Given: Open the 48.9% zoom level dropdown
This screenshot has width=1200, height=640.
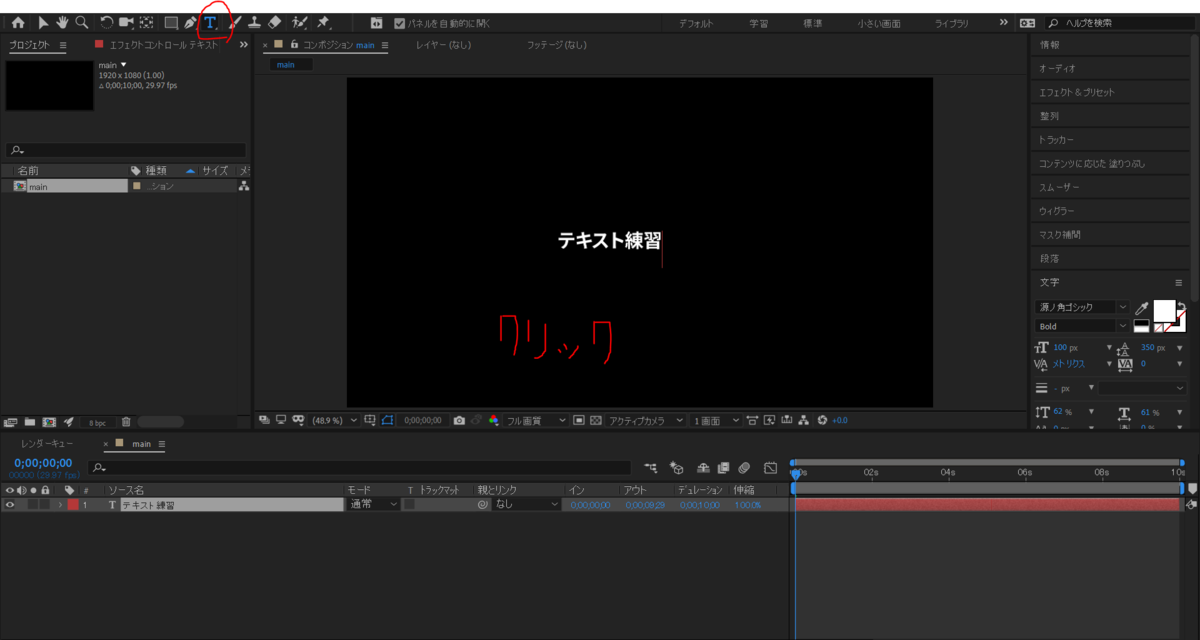Looking at the screenshot, I should pos(340,420).
